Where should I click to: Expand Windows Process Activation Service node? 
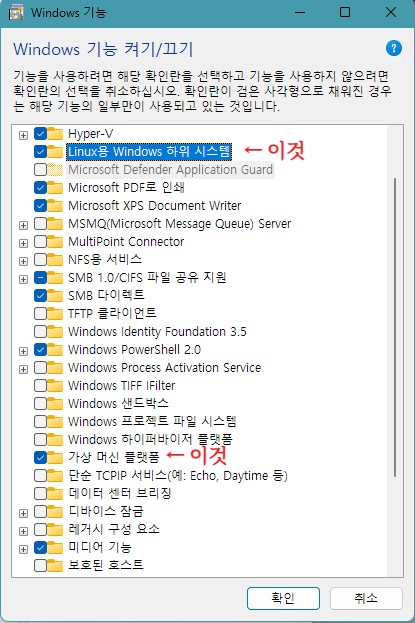tap(23, 370)
